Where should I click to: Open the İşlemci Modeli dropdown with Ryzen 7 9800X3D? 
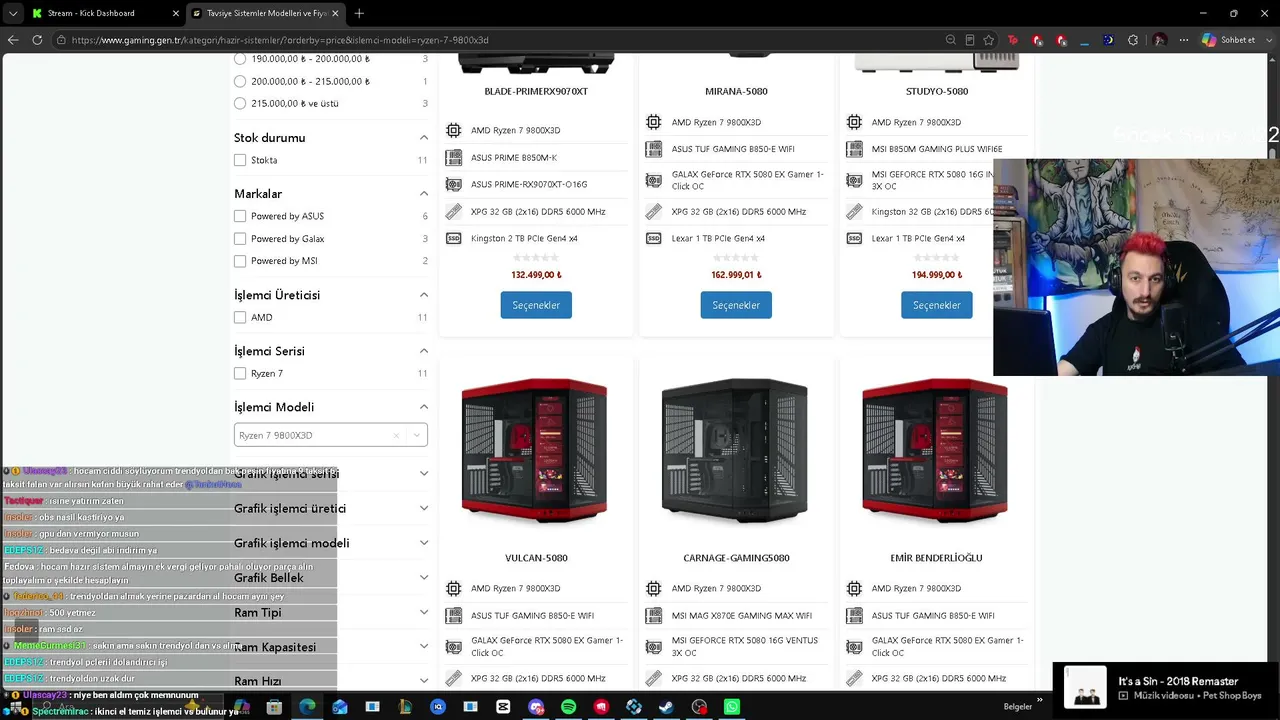(331, 435)
